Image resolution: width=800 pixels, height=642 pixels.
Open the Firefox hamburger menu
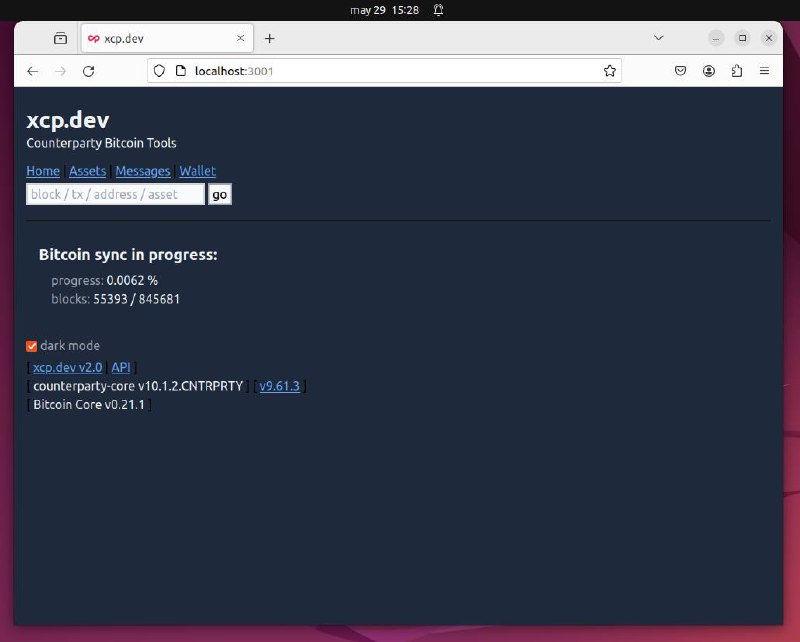(764, 71)
